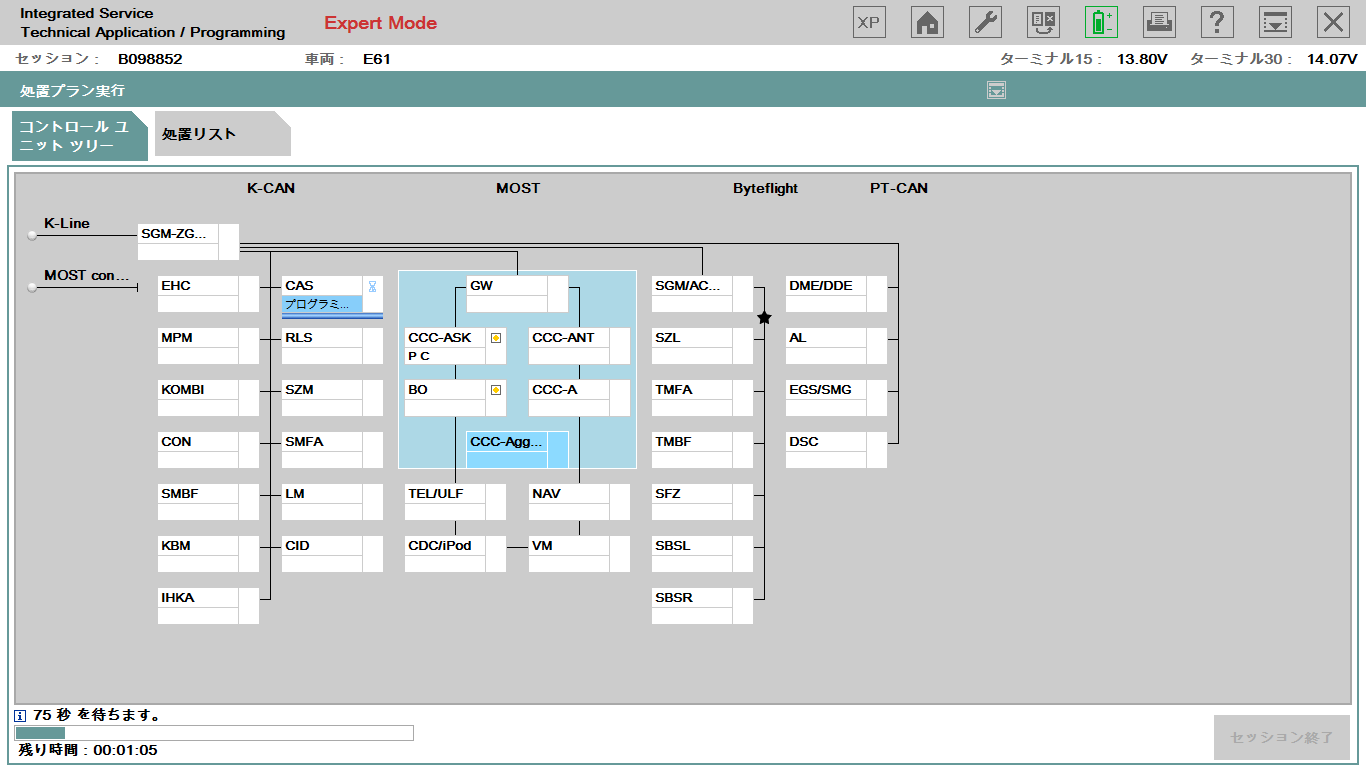Select the TMBF control unit
Screen dimensions: 1366x768
(x=702, y=450)
